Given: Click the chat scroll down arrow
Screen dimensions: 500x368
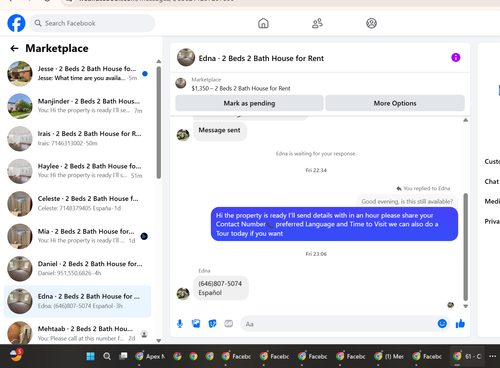Looking at the screenshot, I should [466, 306].
